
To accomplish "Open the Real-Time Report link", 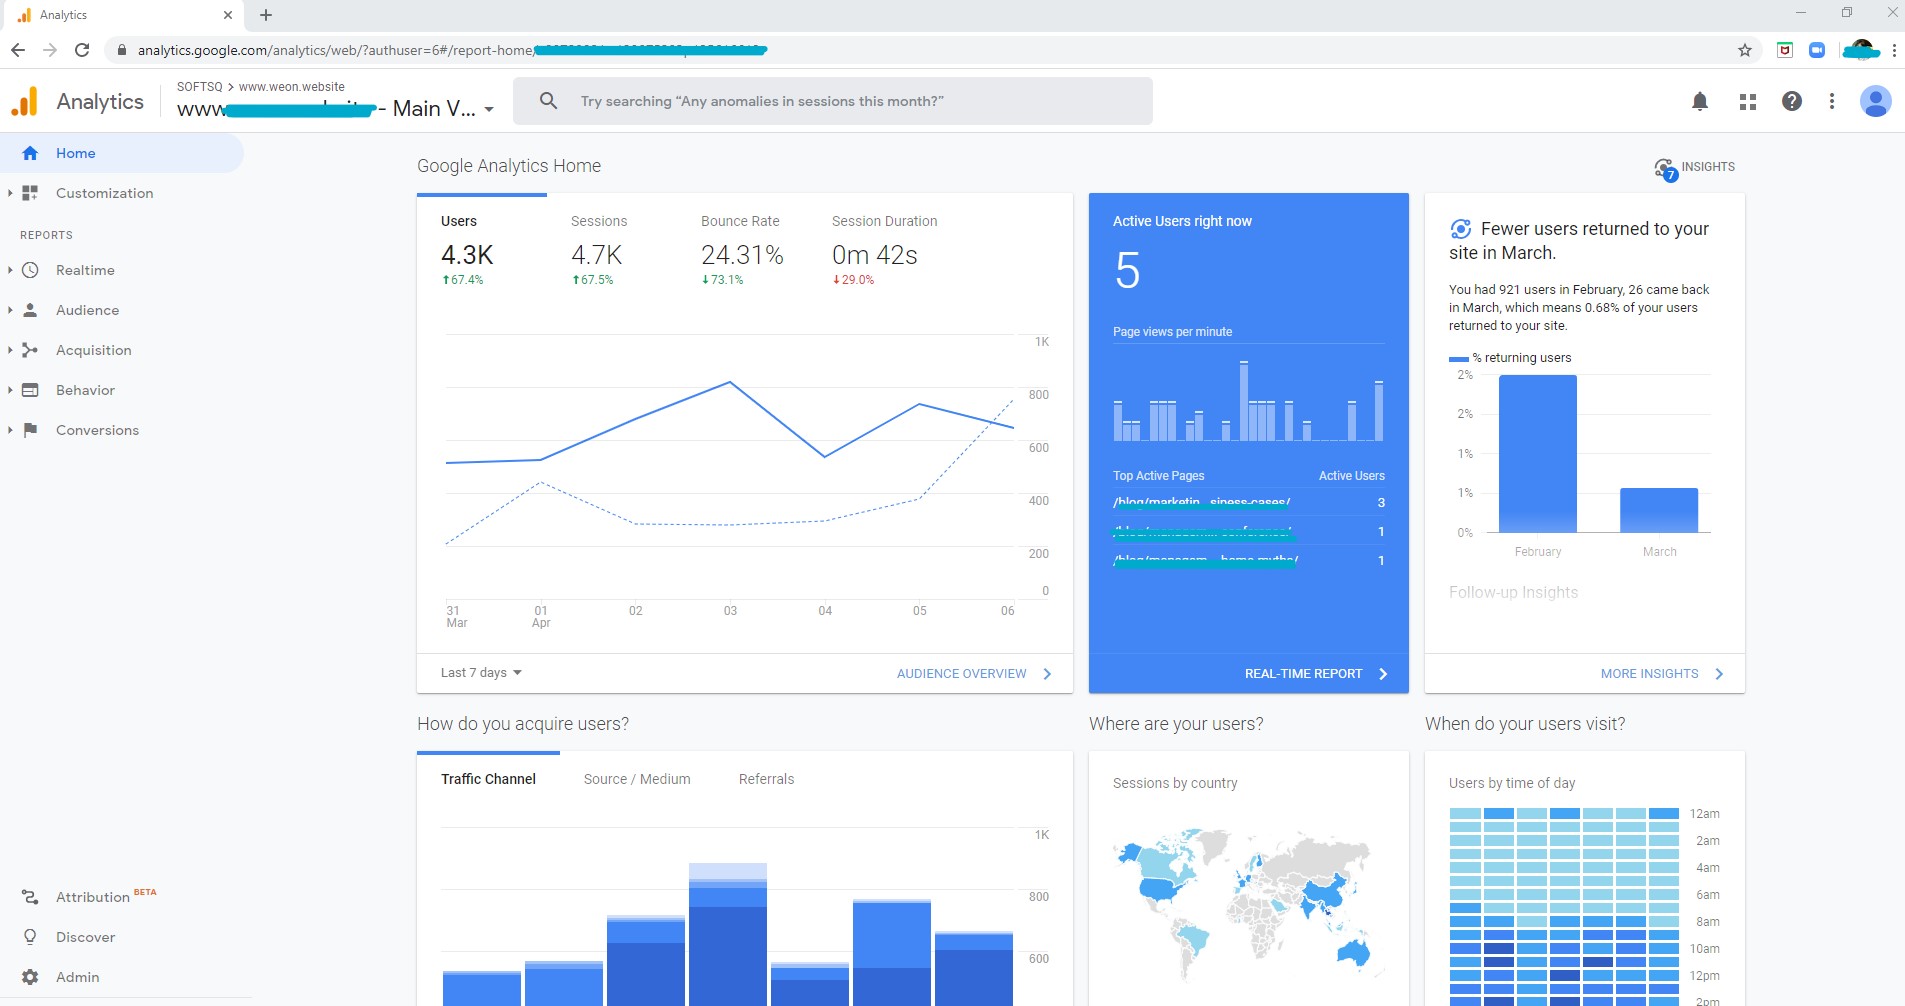I will click(1316, 673).
